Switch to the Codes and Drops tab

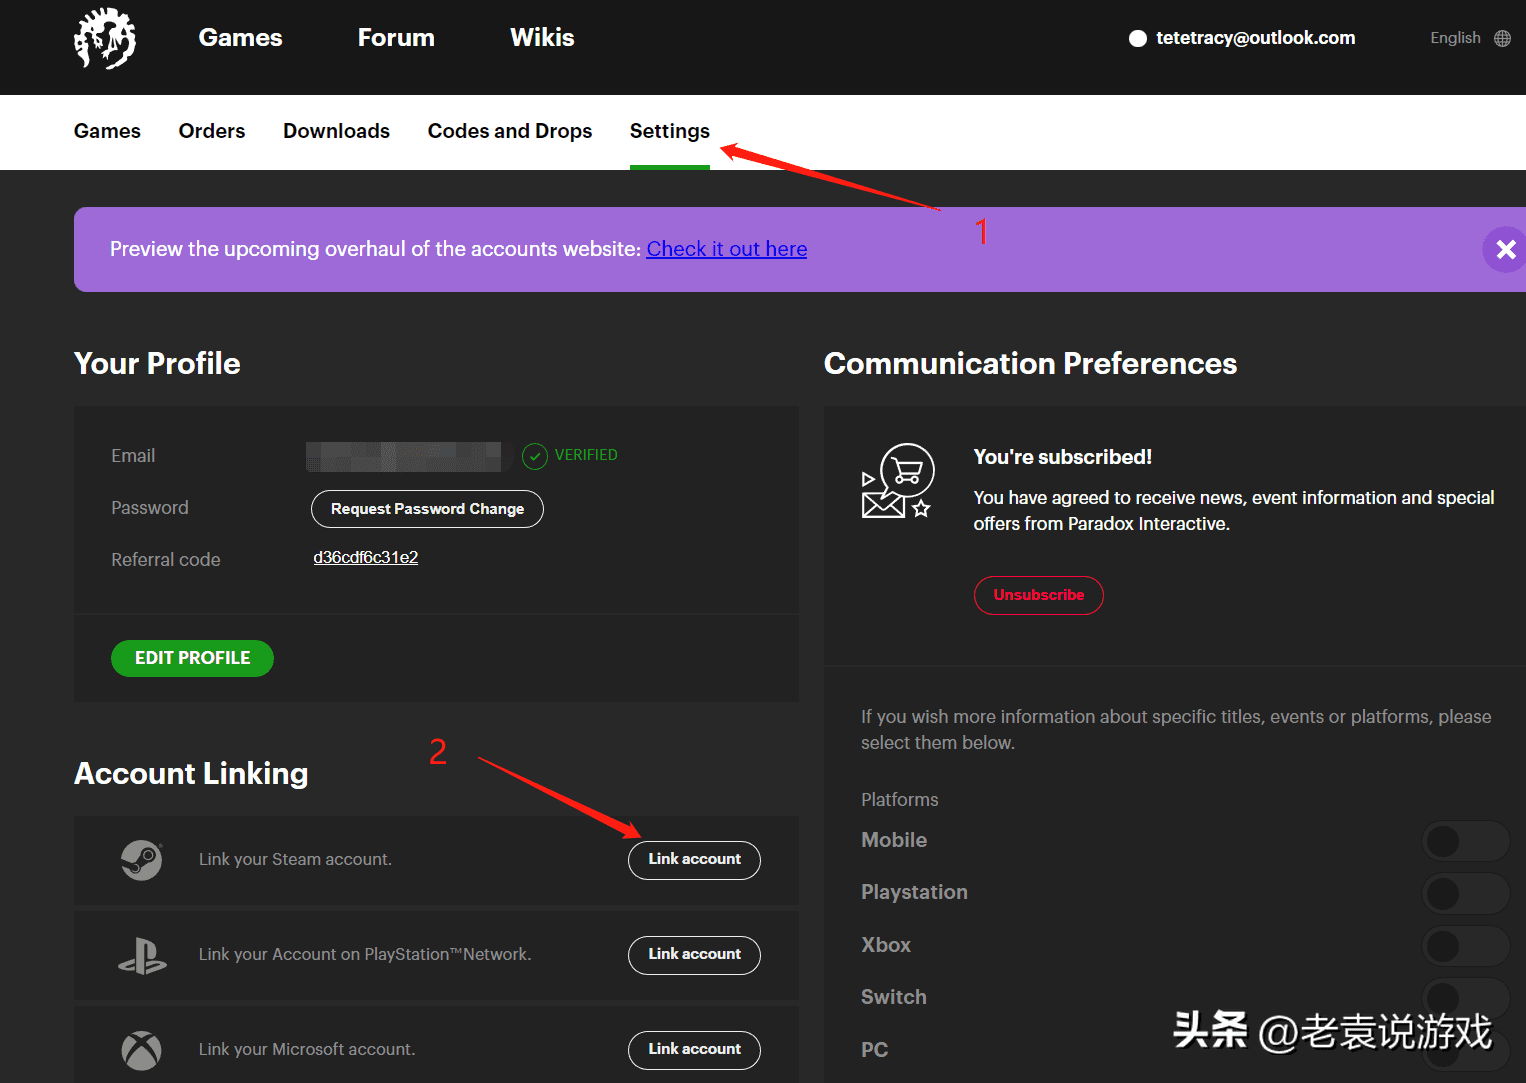[x=510, y=131]
